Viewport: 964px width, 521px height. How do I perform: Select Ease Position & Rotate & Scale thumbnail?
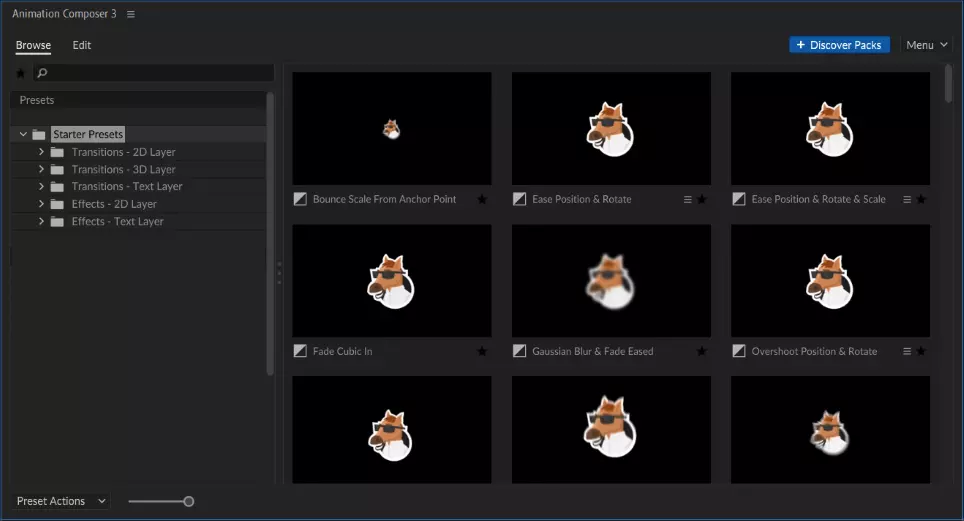click(x=831, y=129)
